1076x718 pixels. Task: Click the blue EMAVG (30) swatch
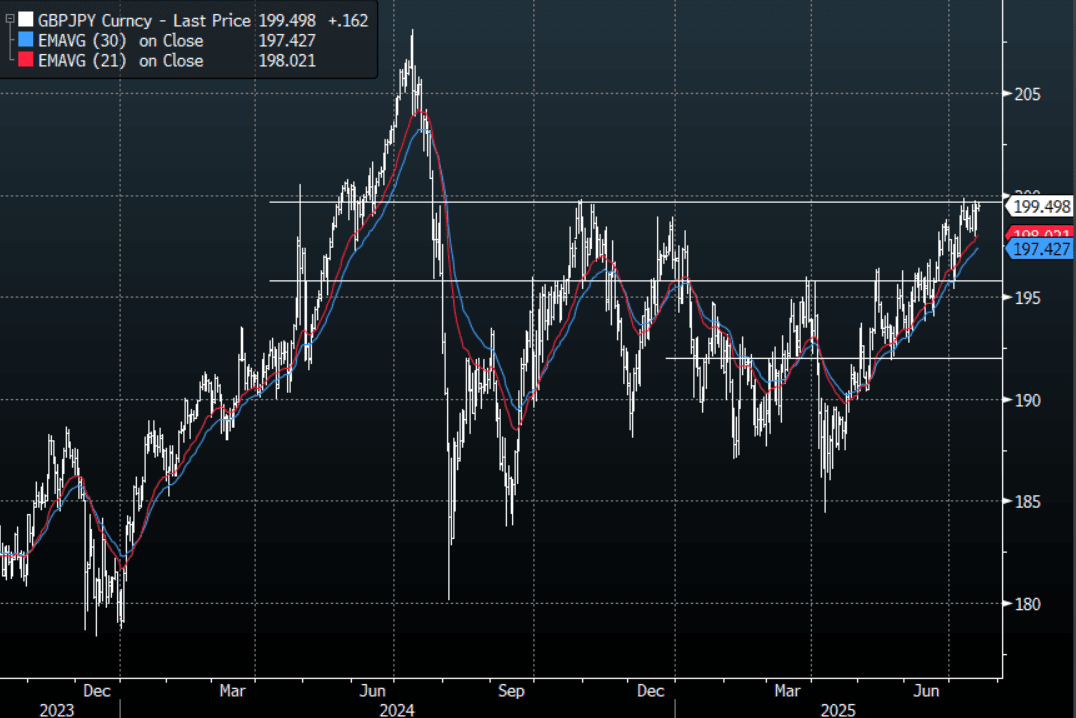[x=25, y=41]
